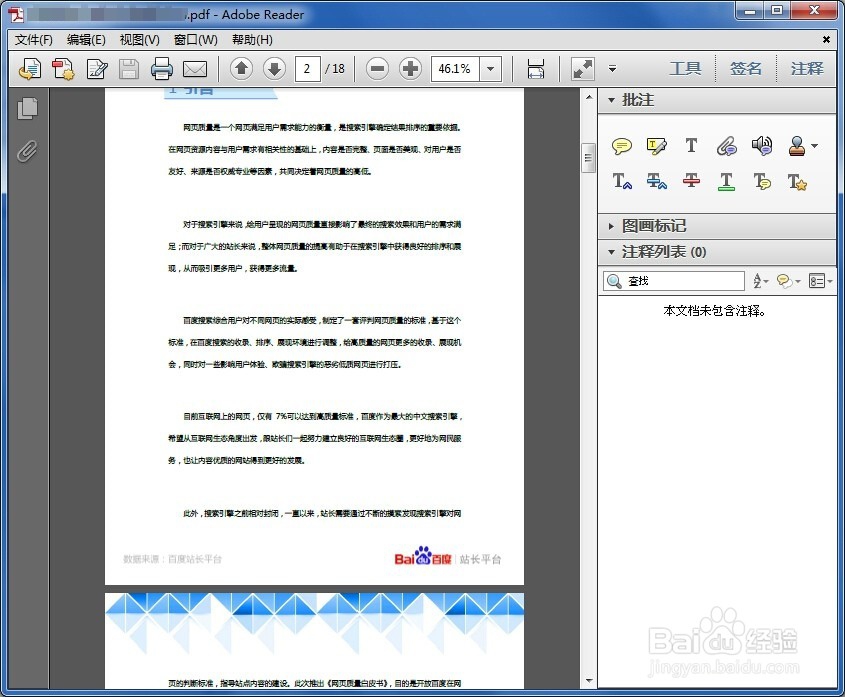This screenshot has height=697, width=845.
Task: Open the 编辑(E) menu
Action: pos(86,40)
